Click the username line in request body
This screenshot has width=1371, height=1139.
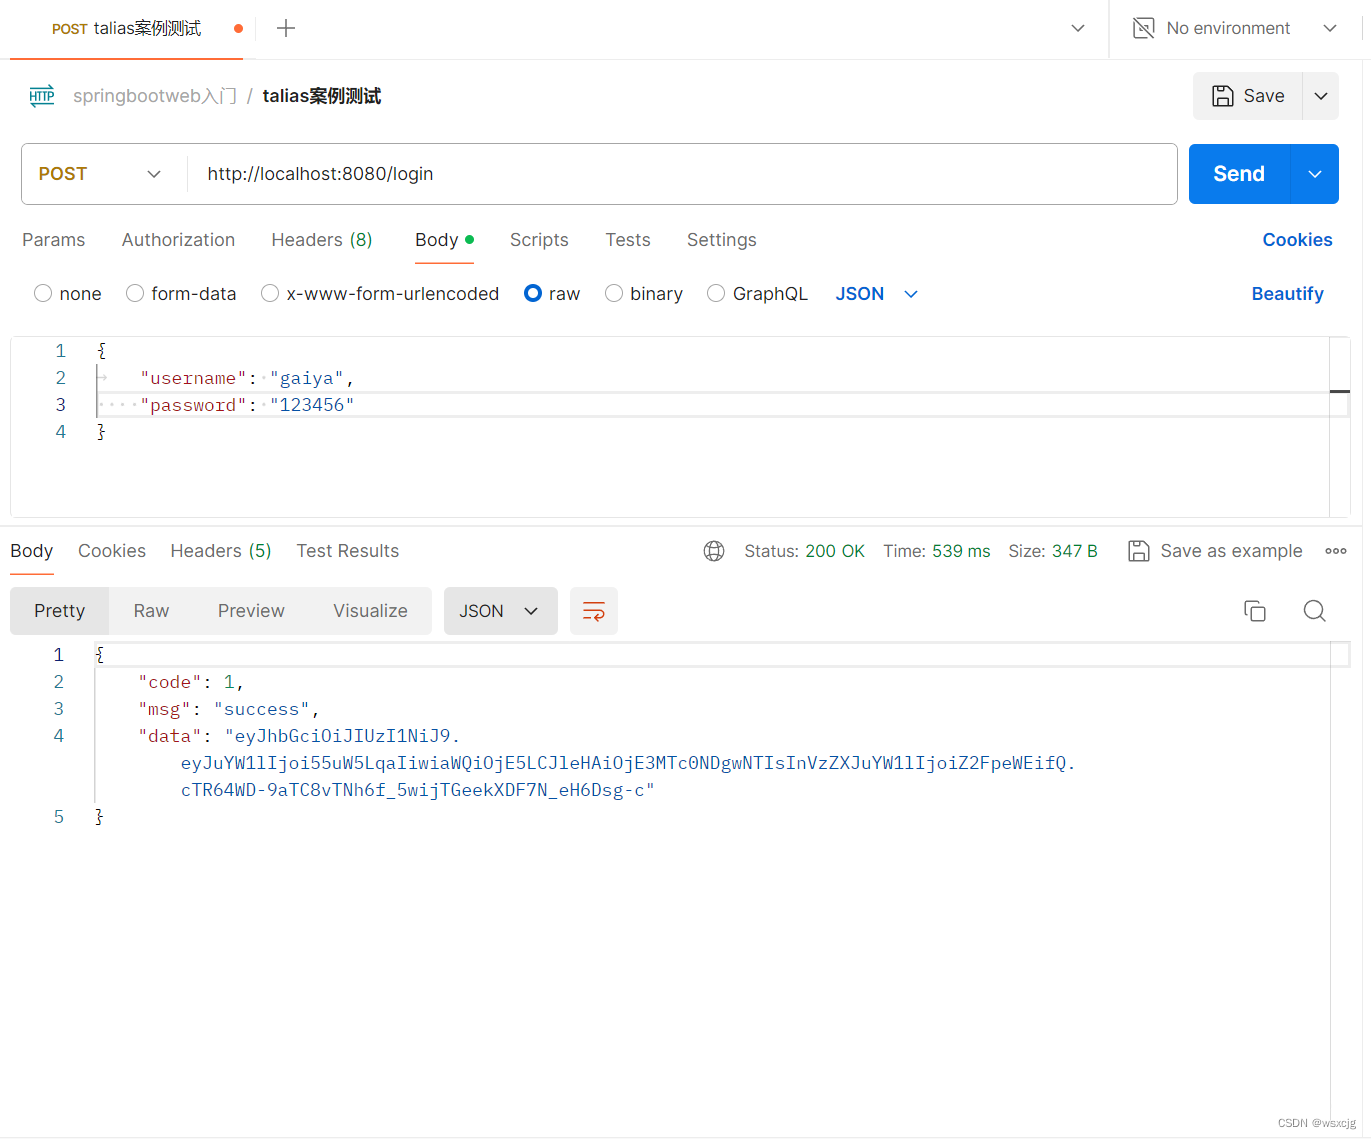tap(714, 378)
